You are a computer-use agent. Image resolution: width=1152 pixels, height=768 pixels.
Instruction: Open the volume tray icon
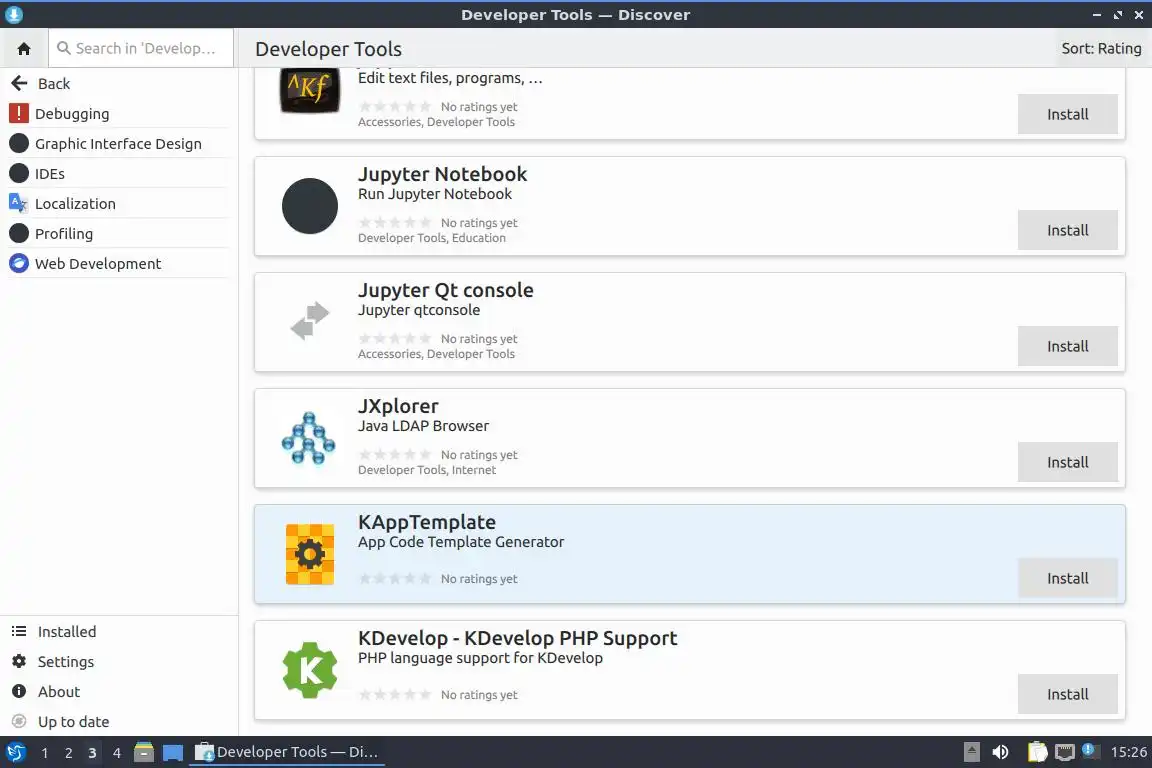tap(1000, 752)
